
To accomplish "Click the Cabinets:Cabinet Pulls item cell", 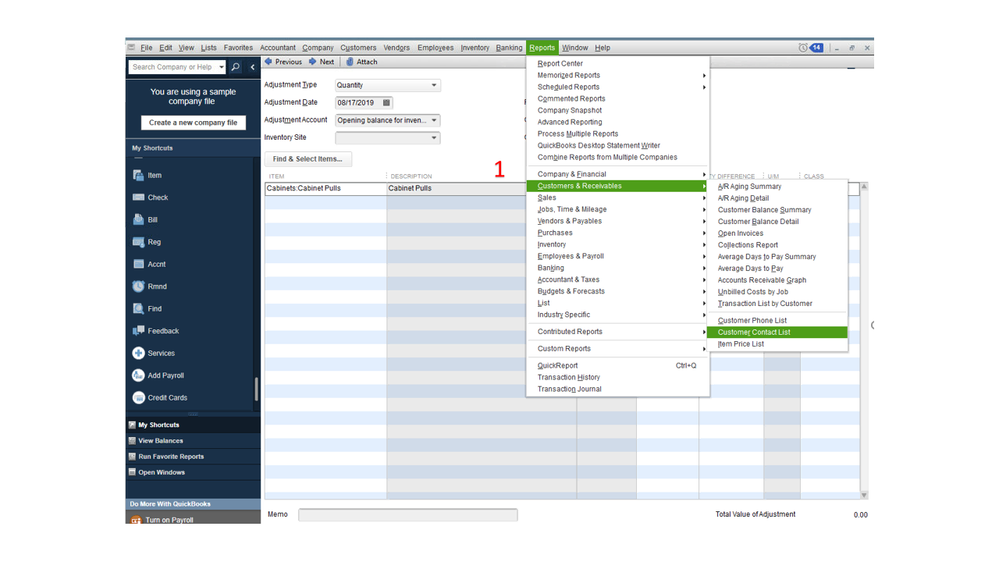I will 326,189.
